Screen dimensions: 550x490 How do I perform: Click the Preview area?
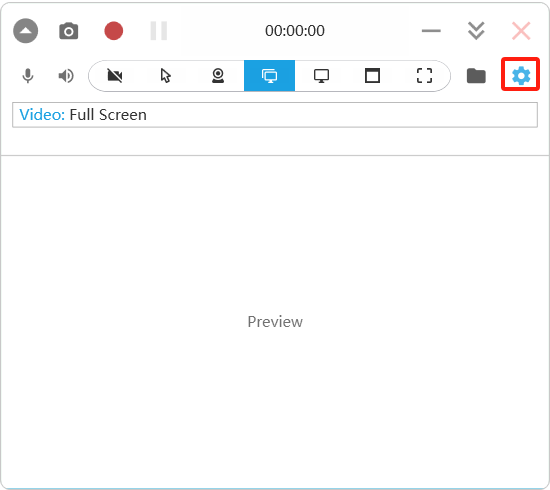click(x=275, y=322)
